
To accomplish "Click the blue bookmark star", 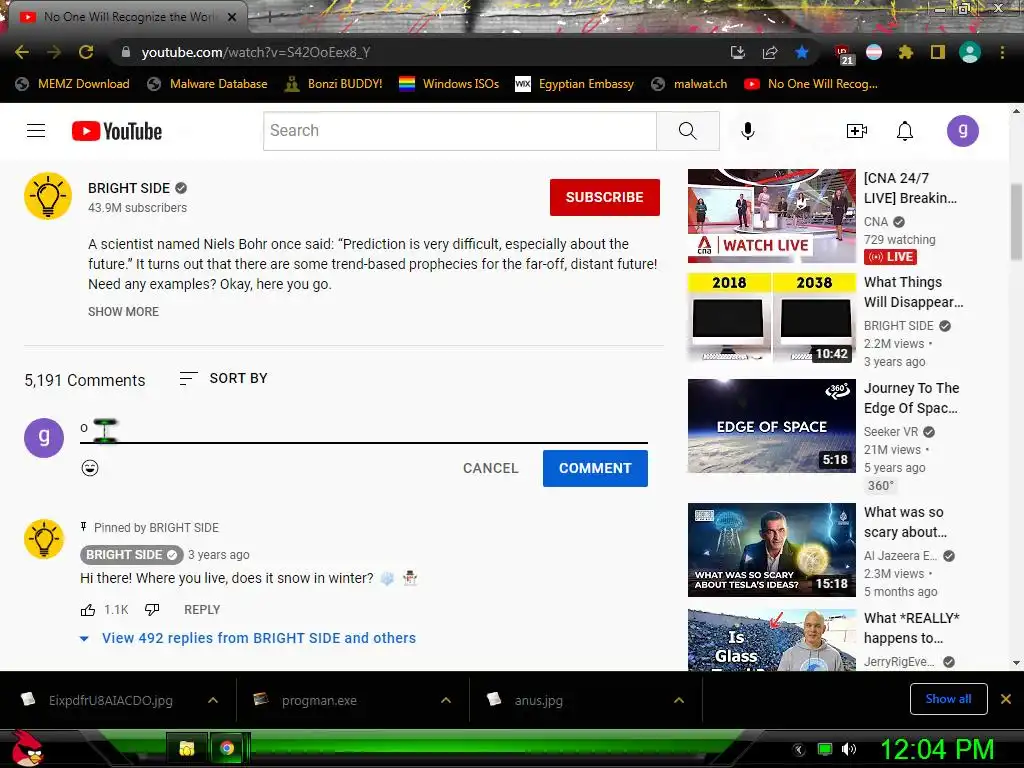I will 802,52.
